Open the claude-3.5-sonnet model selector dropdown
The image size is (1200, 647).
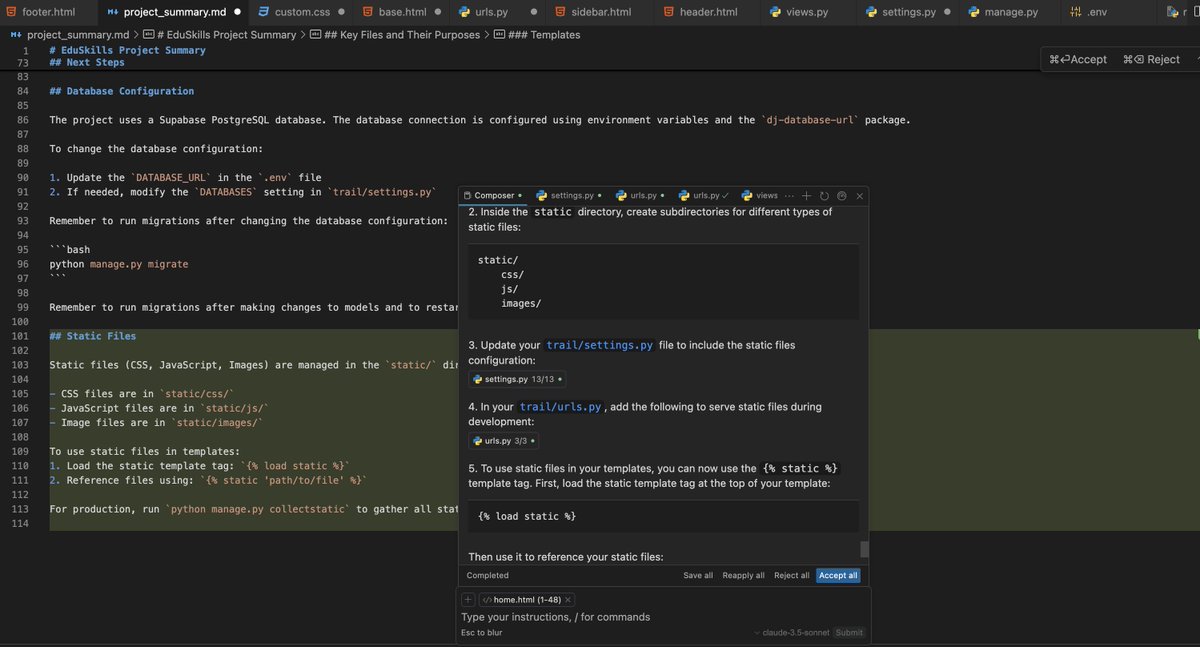797,632
